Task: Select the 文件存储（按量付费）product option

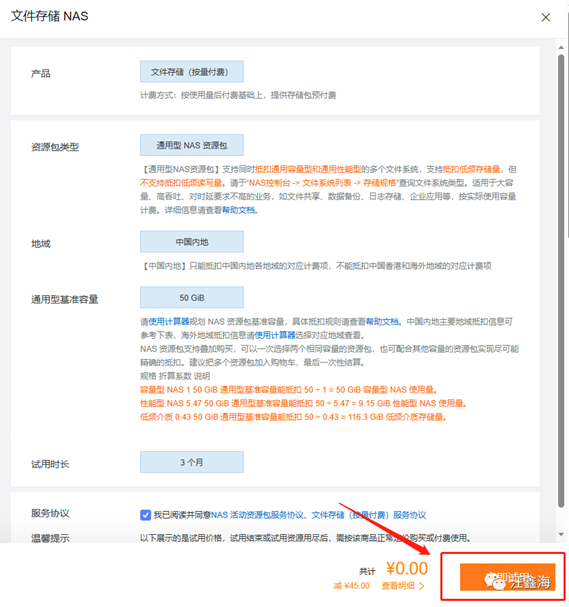Action: [x=192, y=72]
